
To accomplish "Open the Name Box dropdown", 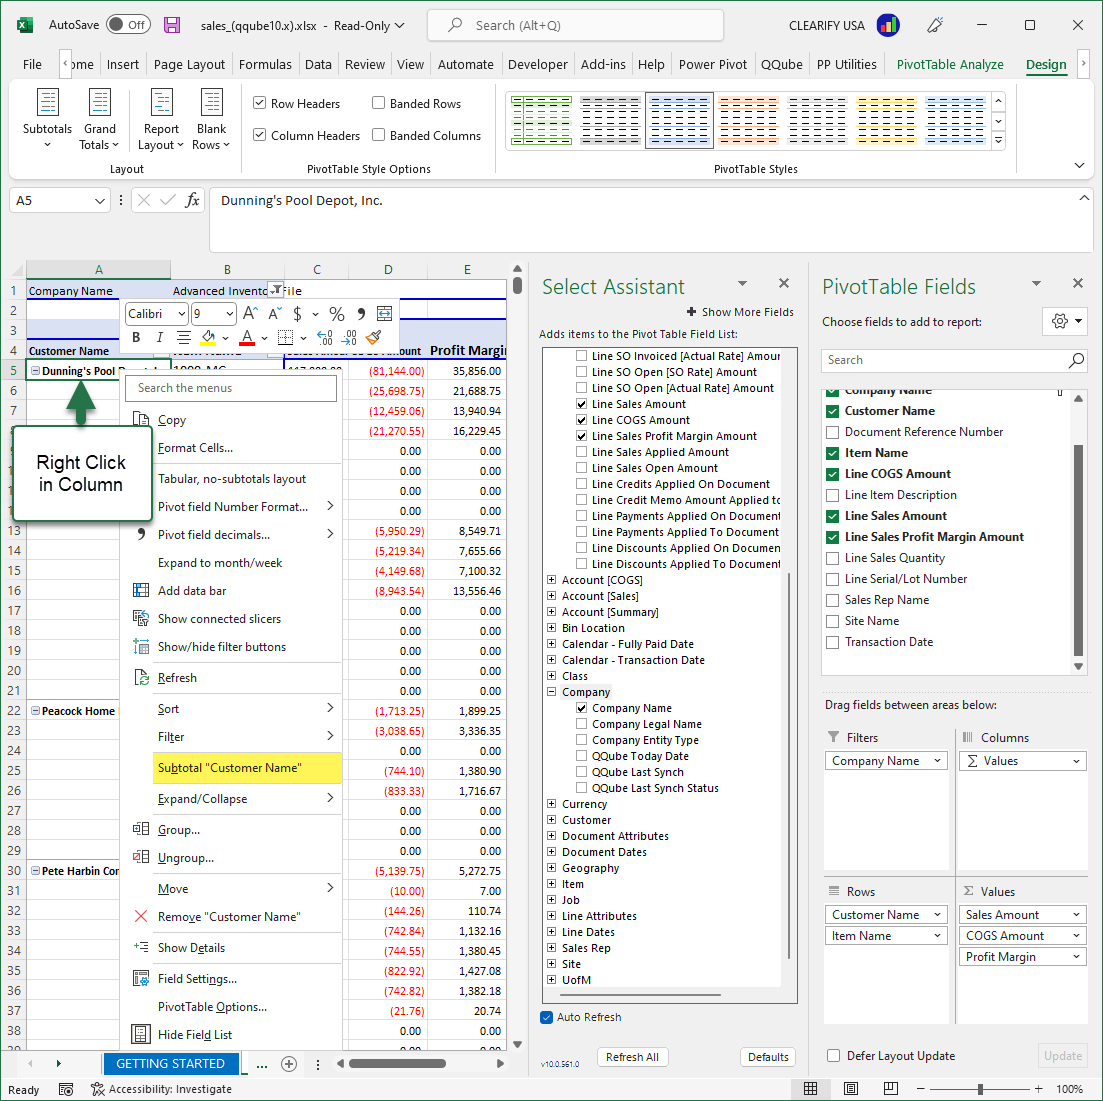I will [99, 201].
